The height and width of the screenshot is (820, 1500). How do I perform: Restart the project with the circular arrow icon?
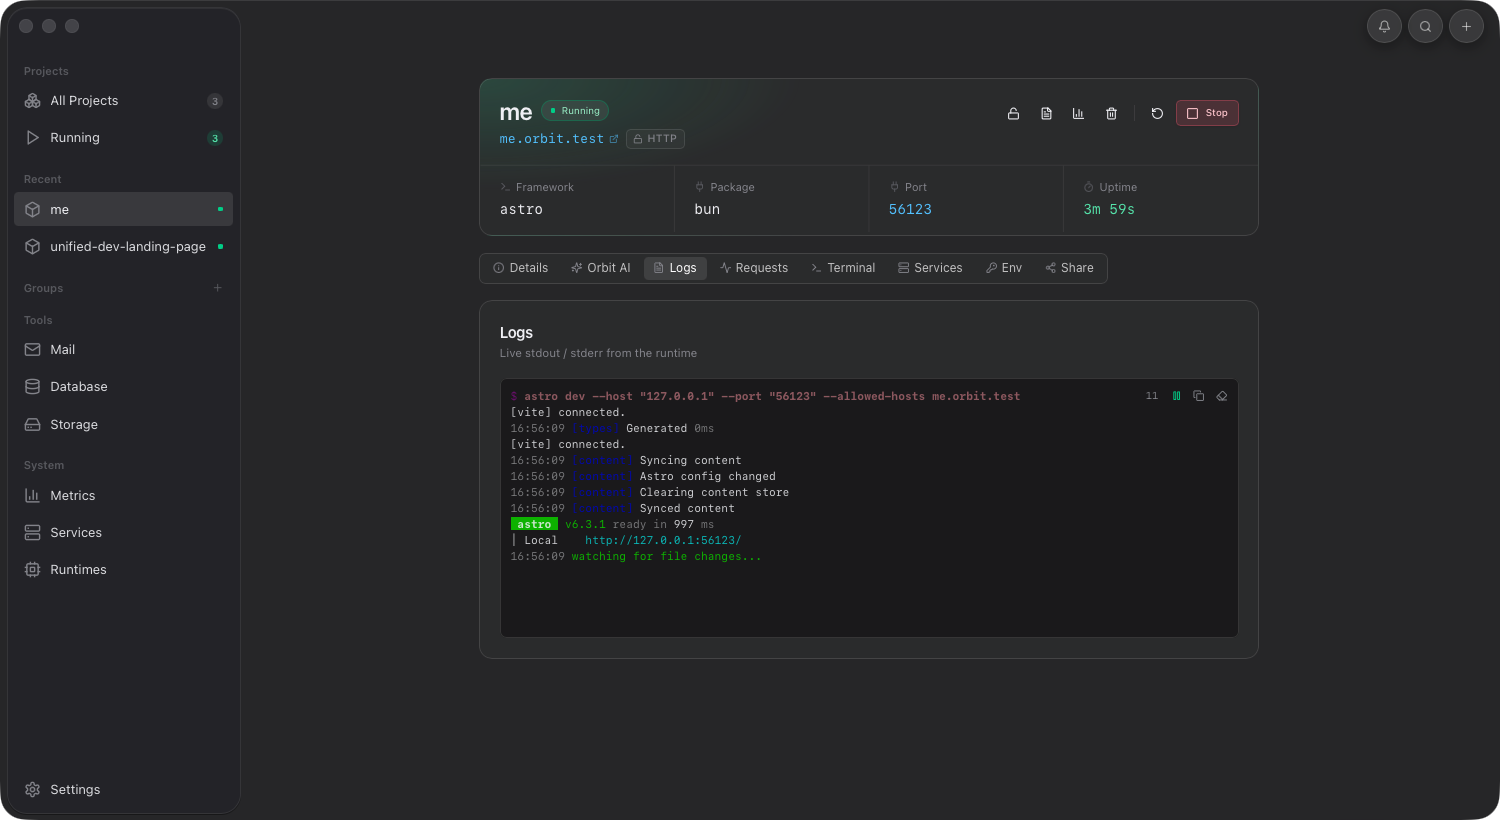tap(1157, 113)
